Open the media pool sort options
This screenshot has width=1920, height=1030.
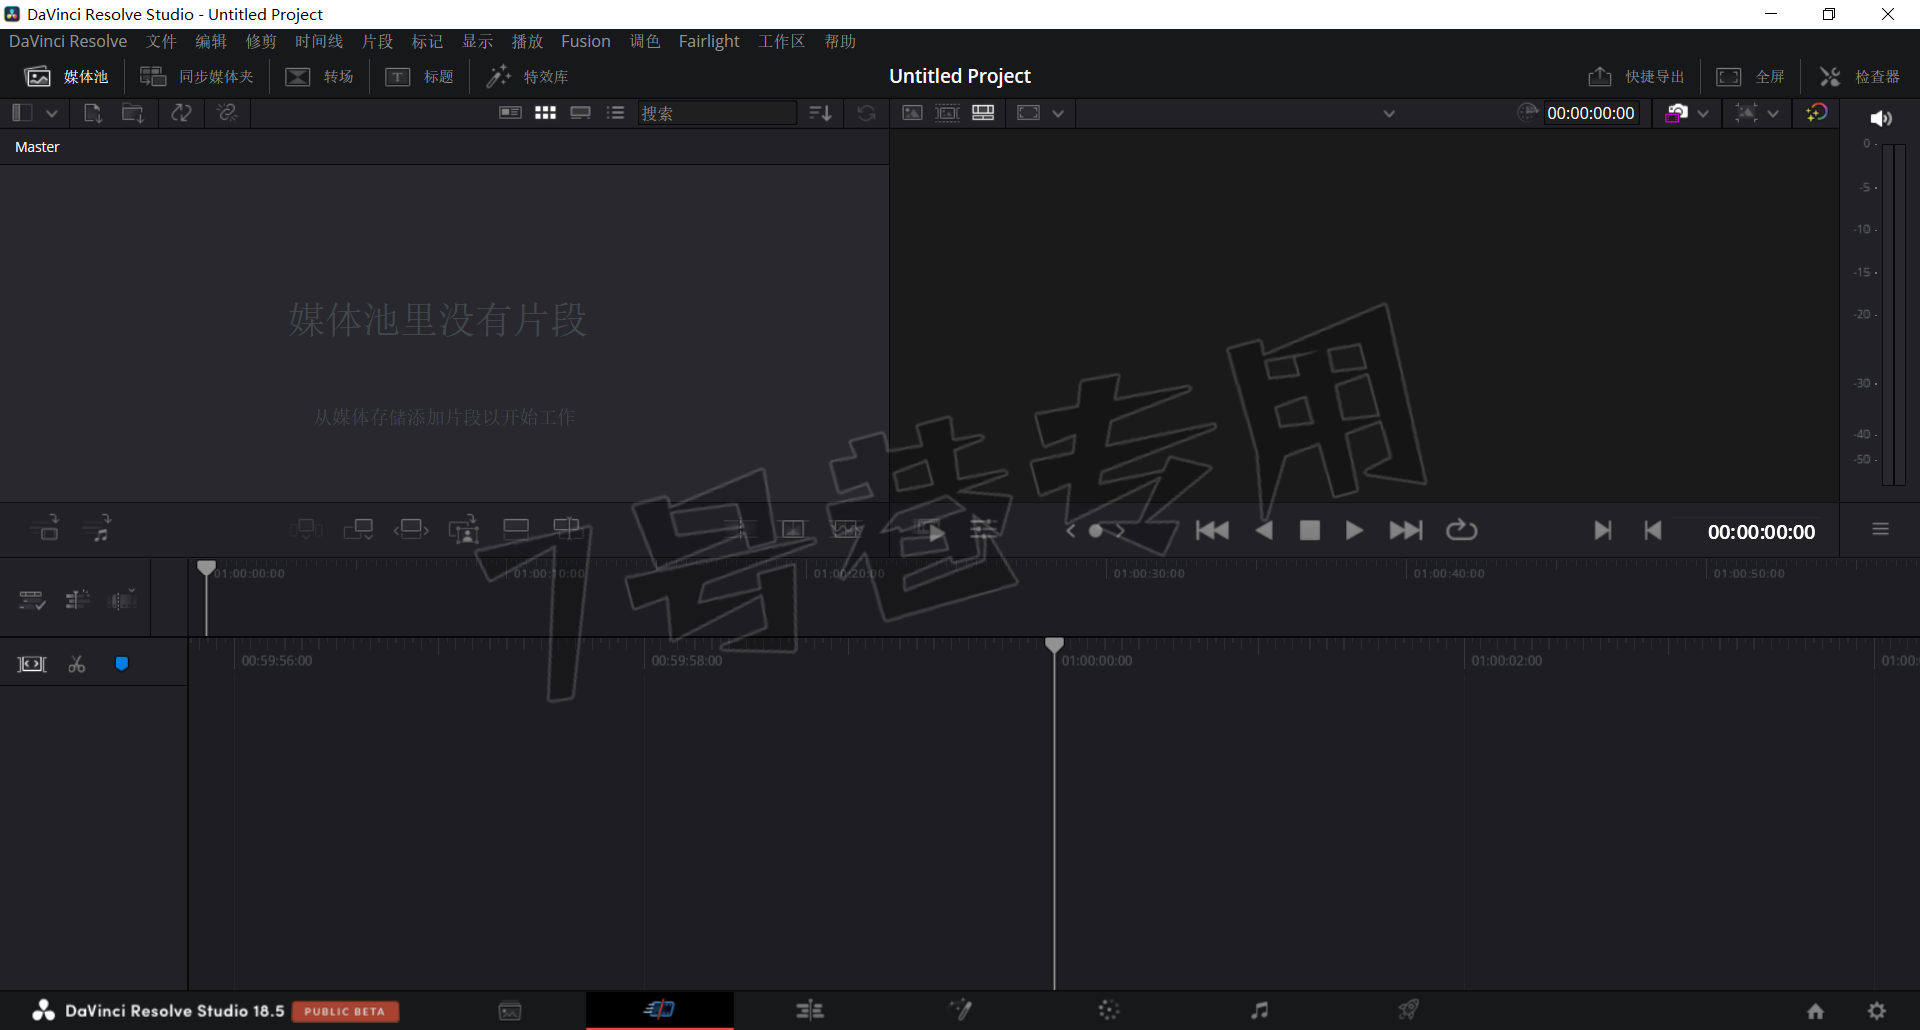(x=820, y=113)
